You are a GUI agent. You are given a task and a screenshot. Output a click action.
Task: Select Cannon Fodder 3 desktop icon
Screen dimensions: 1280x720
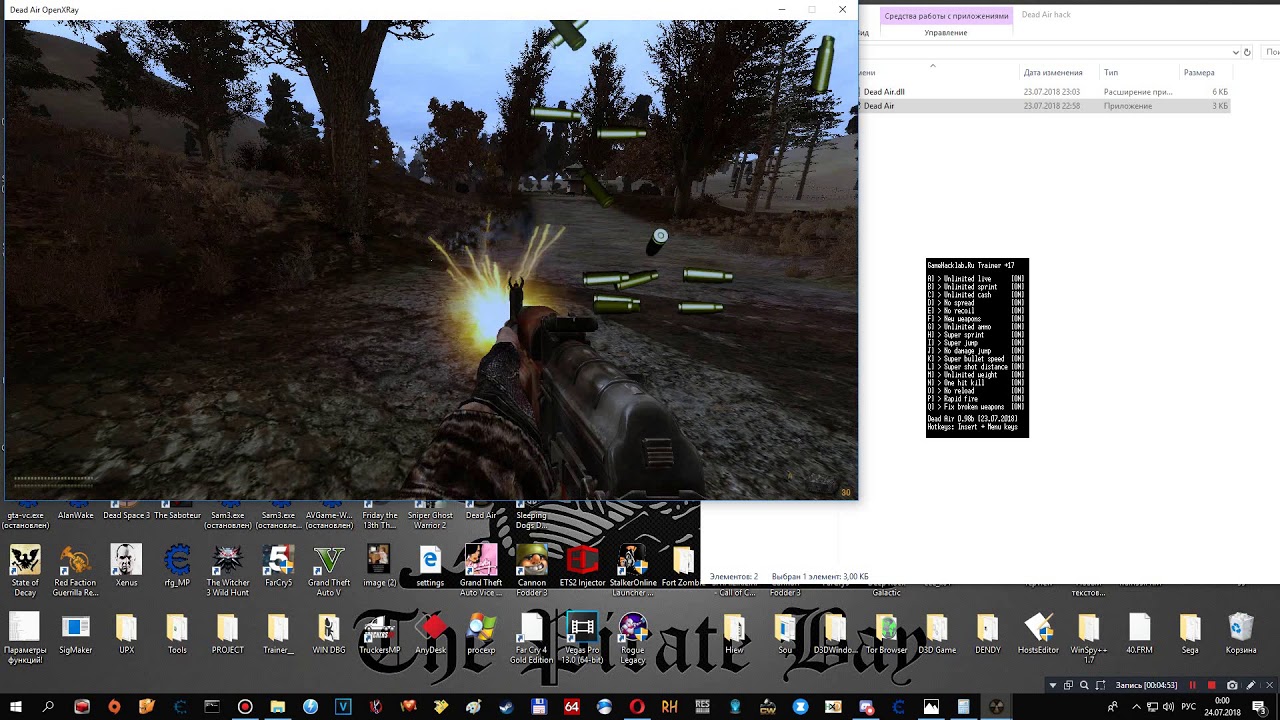coord(532,571)
